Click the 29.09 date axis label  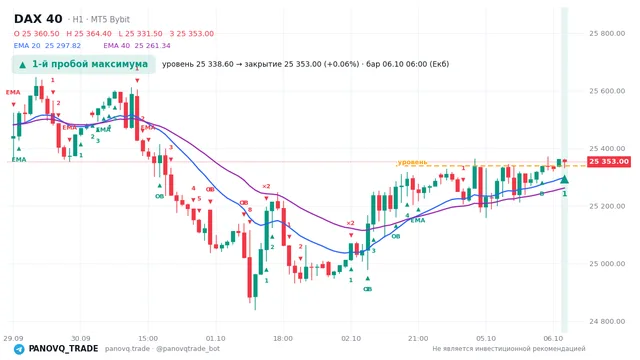pyautogui.click(x=13, y=338)
